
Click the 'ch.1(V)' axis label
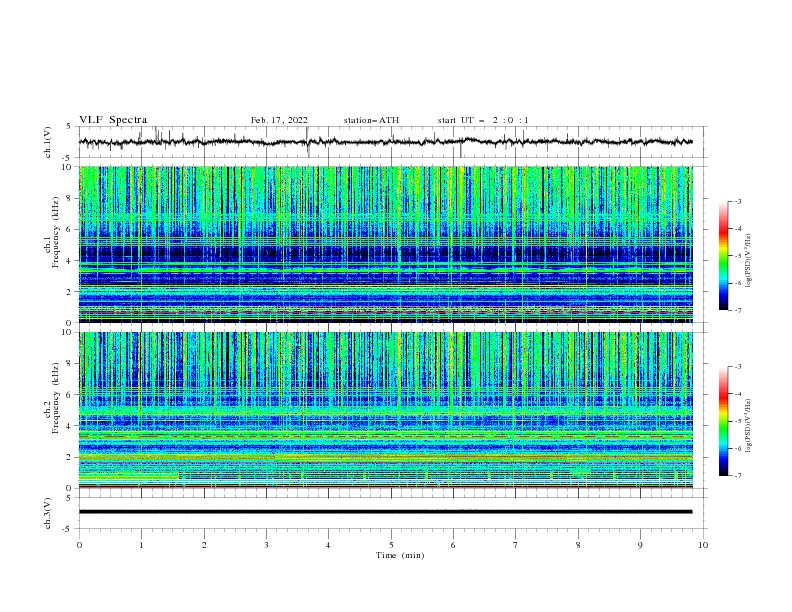tap(48, 142)
